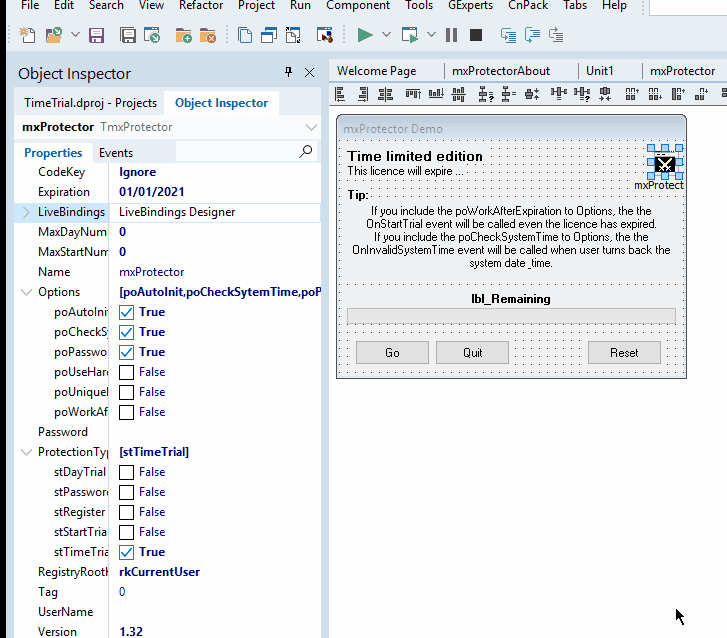Click the View Unit icon
The image size is (727, 638).
coord(245,35)
